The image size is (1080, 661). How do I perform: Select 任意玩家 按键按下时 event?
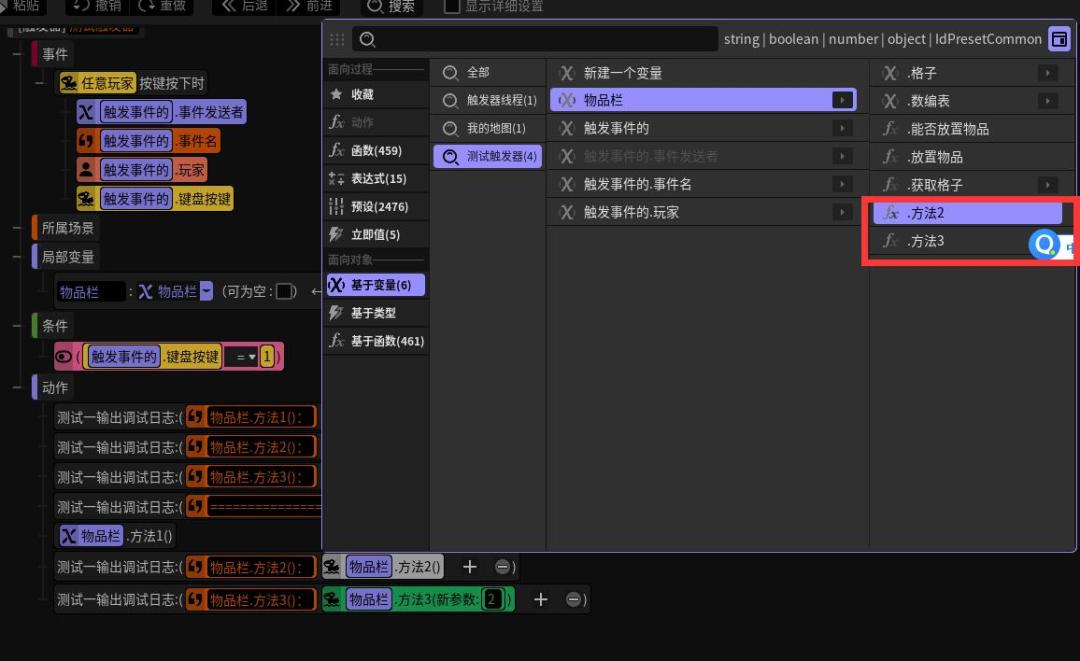(132, 83)
